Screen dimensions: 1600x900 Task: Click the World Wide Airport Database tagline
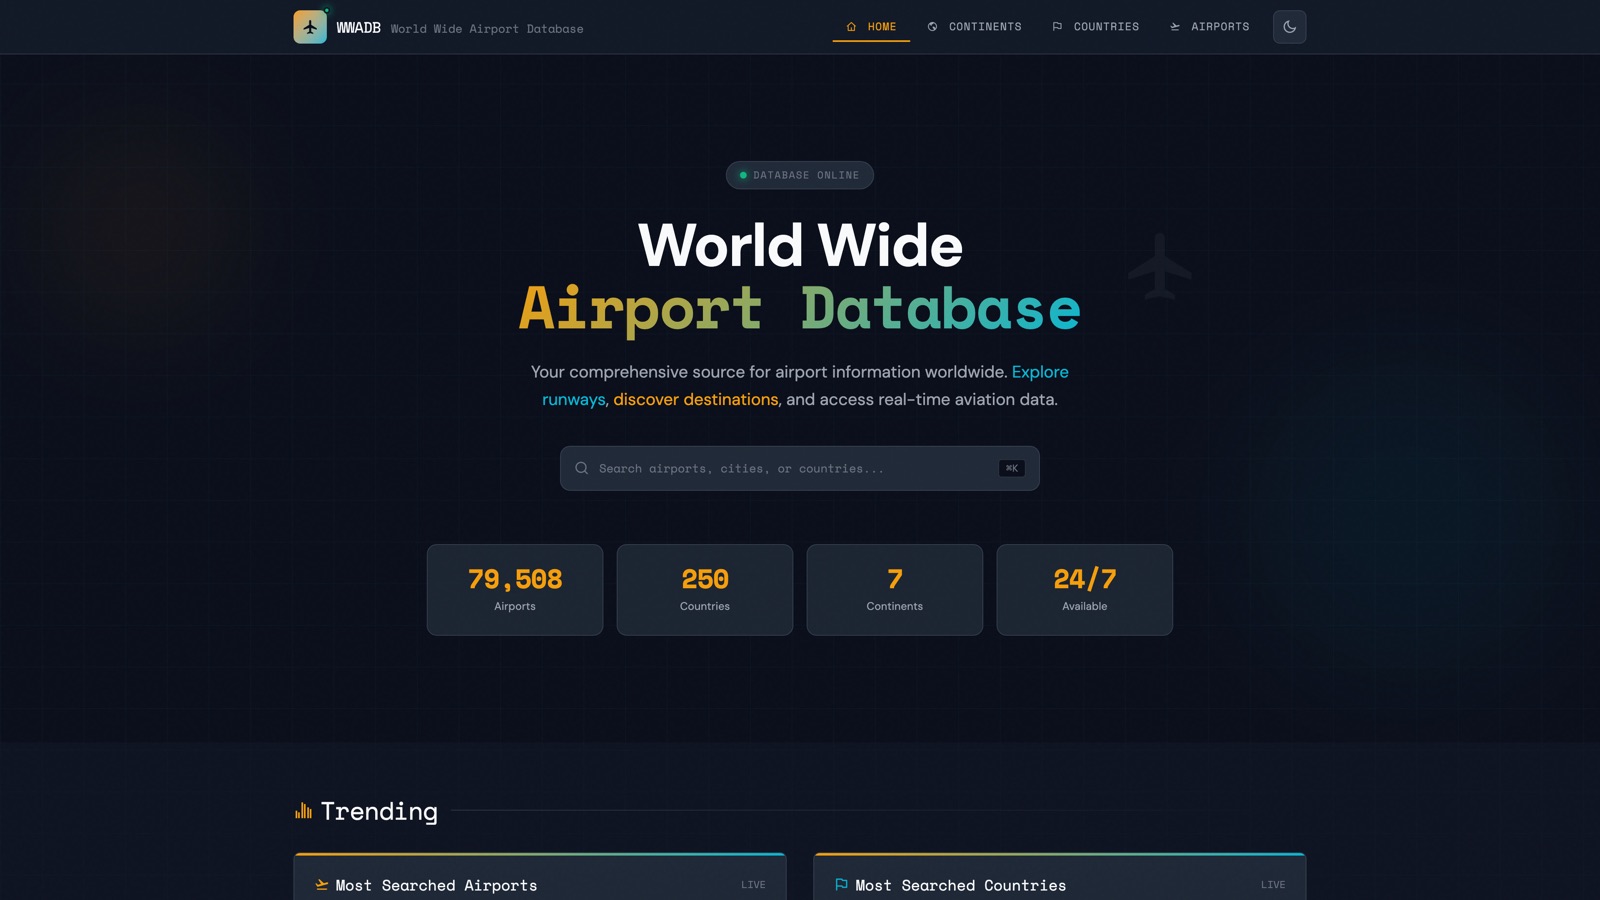[x=487, y=29]
